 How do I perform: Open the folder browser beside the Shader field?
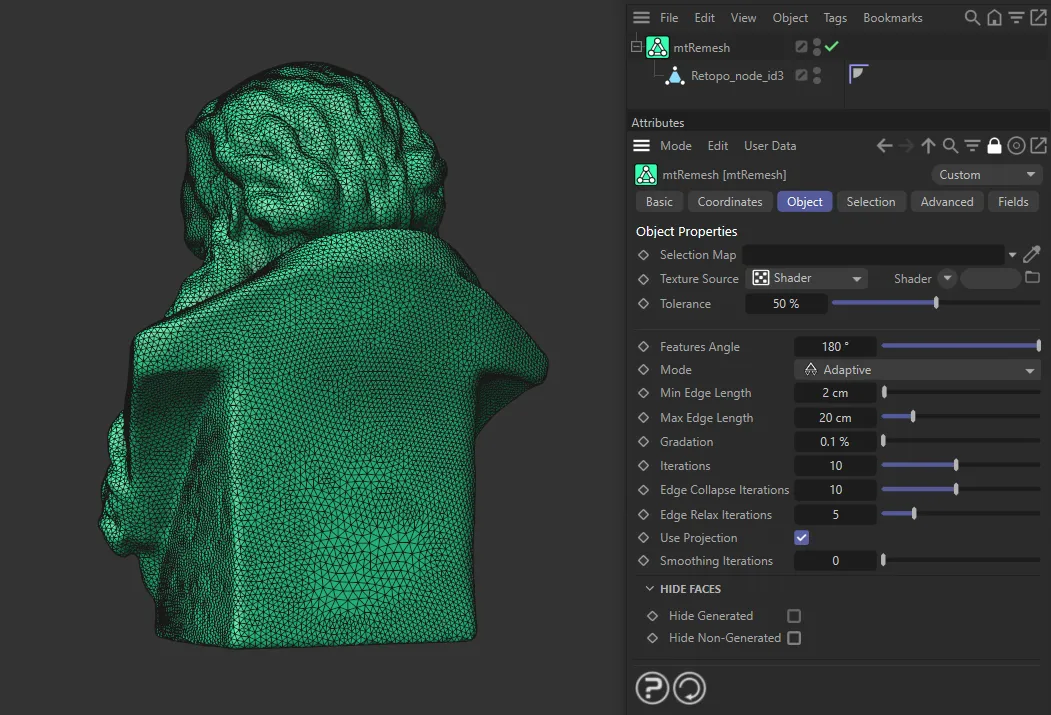click(1031, 278)
